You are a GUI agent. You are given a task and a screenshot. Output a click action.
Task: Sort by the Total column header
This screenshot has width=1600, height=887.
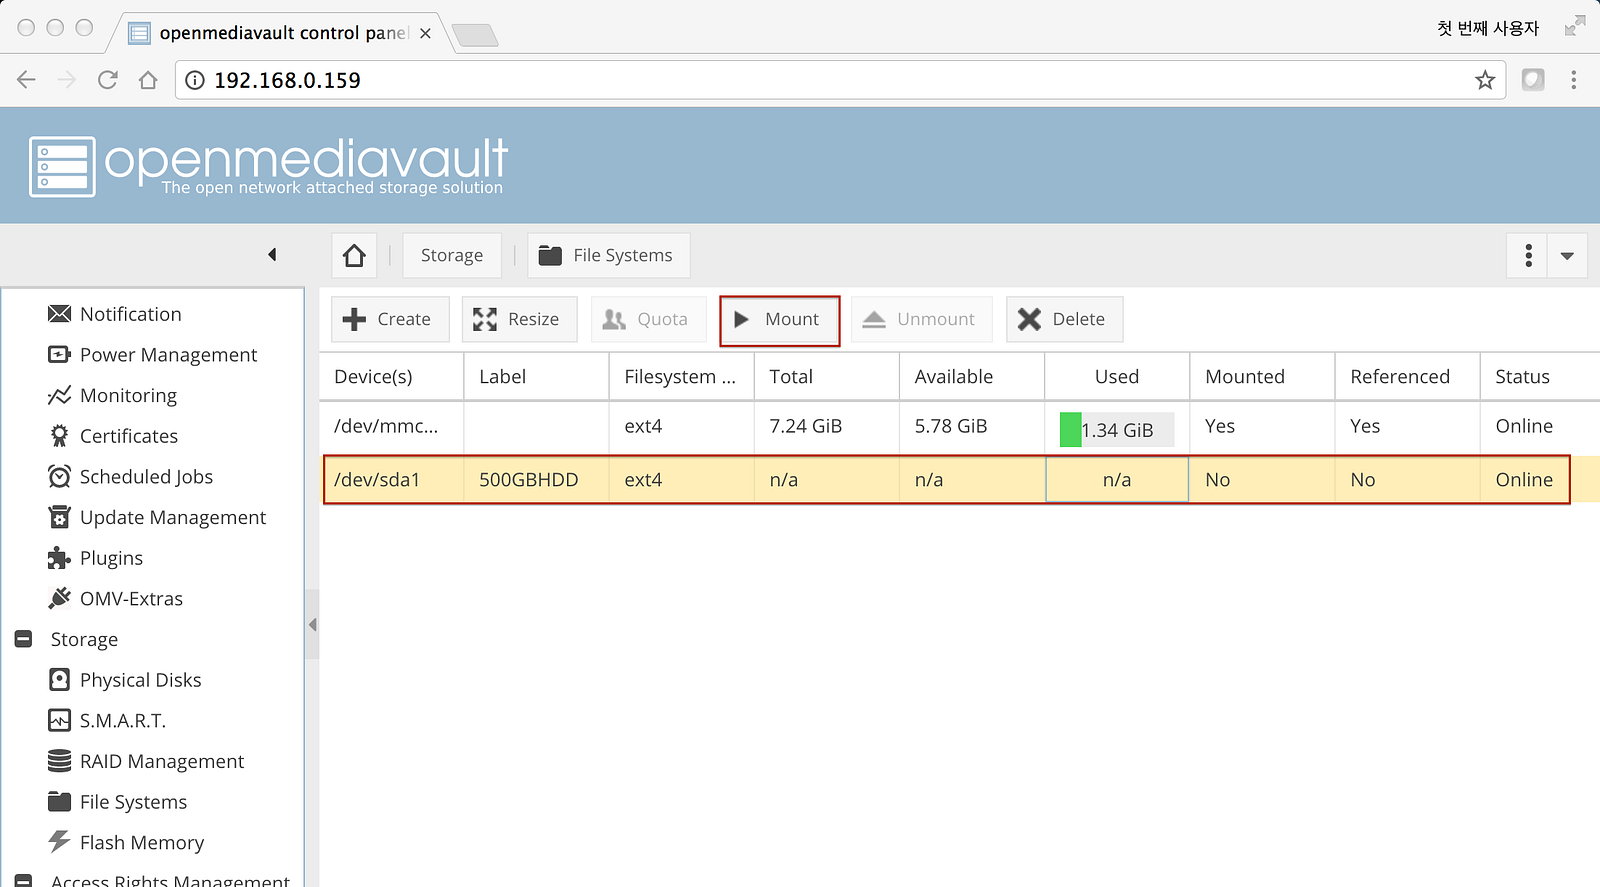(x=826, y=377)
